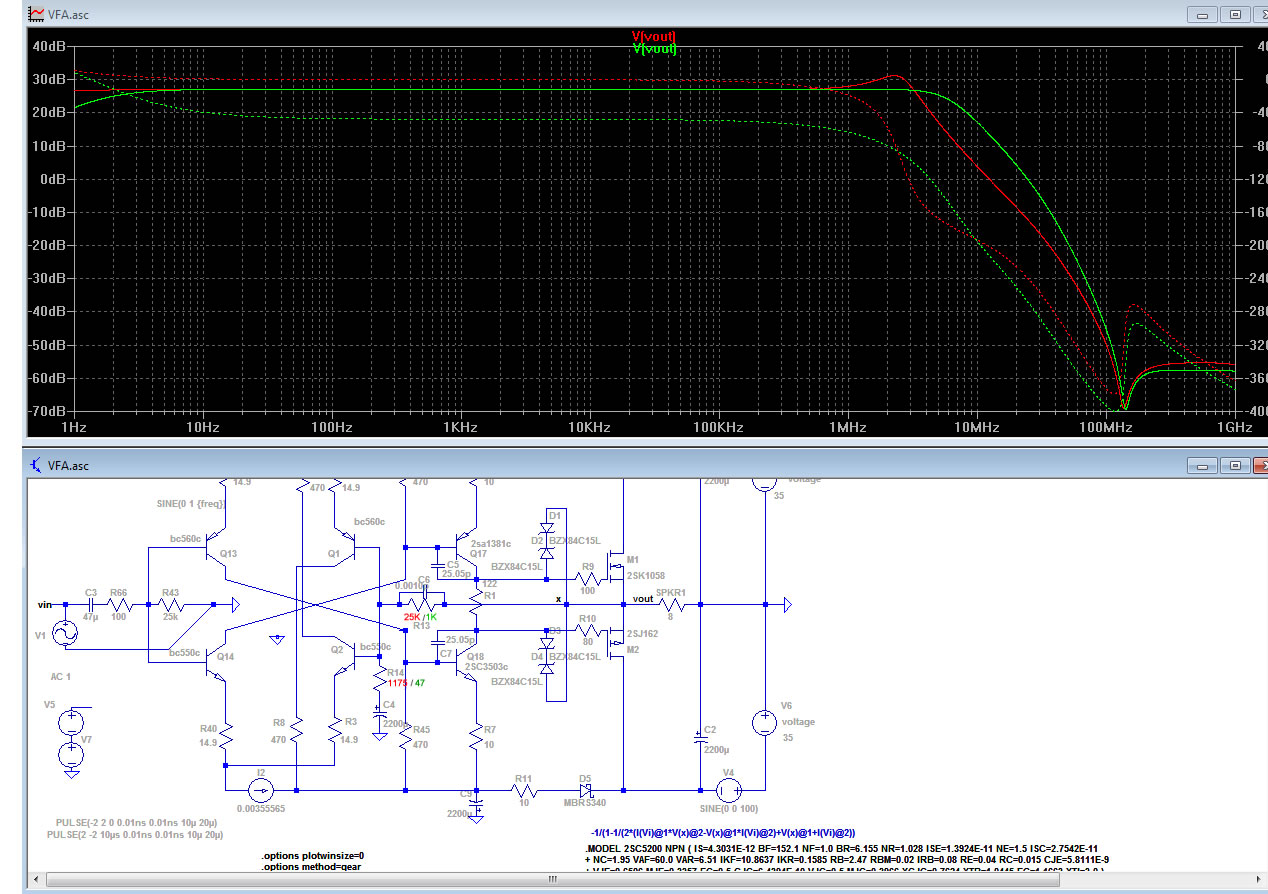Image resolution: width=1268 pixels, height=894 pixels.
Task: Select the R43 25k resistor symbol
Action: click(x=171, y=605)
